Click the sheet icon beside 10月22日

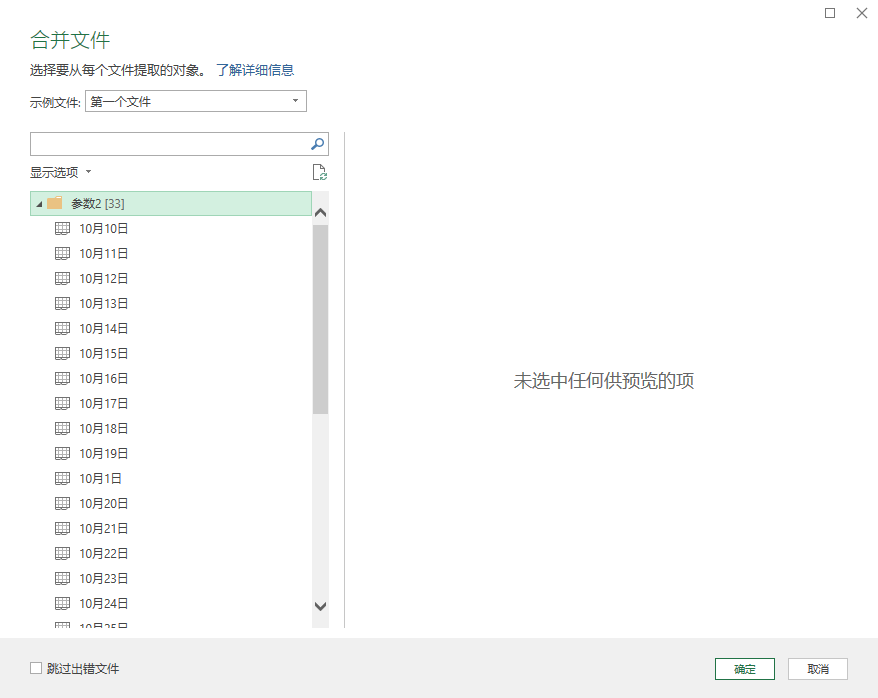(62, 553)
